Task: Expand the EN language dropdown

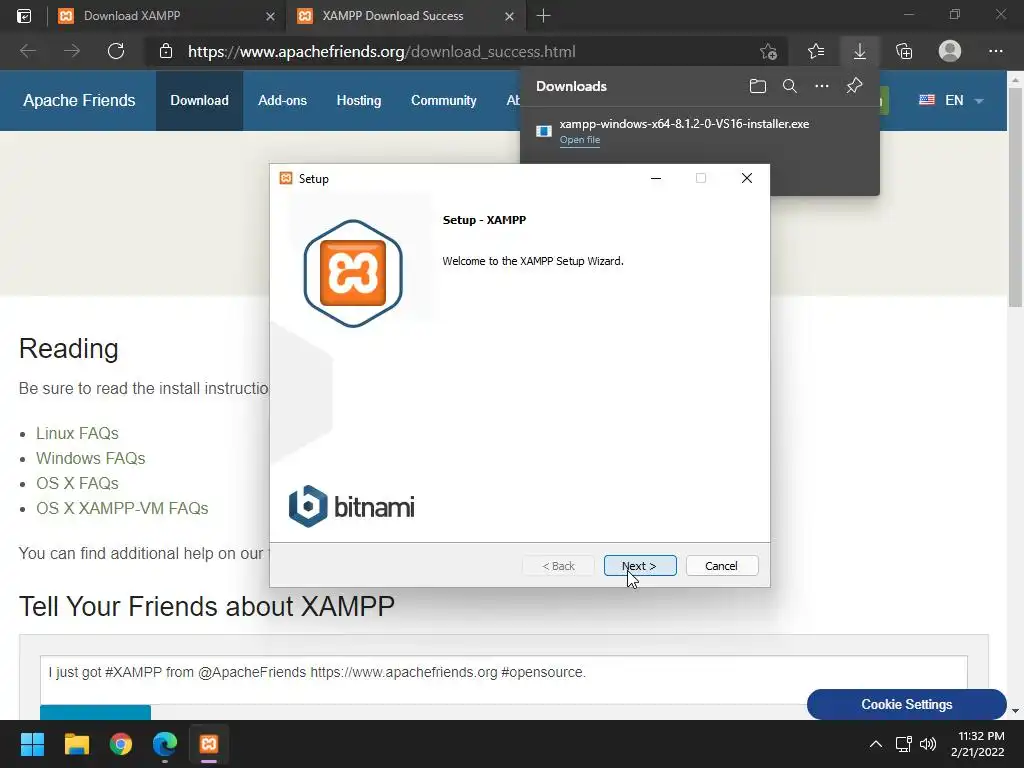Action: 951,101
